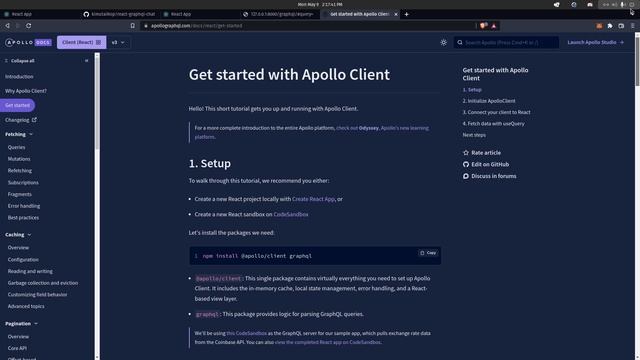Open Why Apollo Client? page
The image size is (640, 360).
point(26,91)
